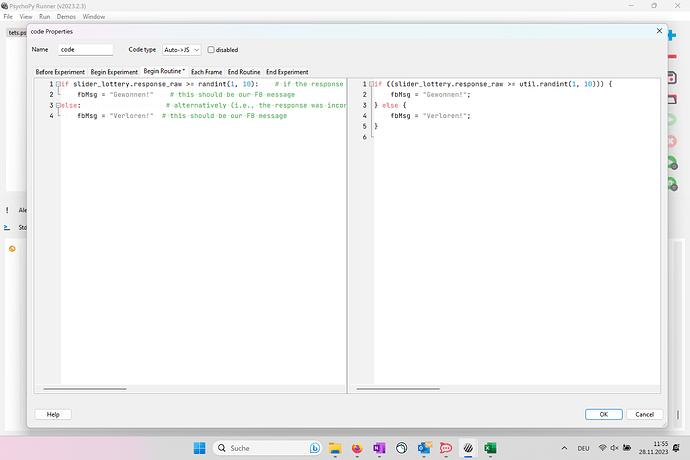Open File Explorer from the taskbar
This screenshot has height=460, width=690.
pyautogui.click(x=335, y=448)
